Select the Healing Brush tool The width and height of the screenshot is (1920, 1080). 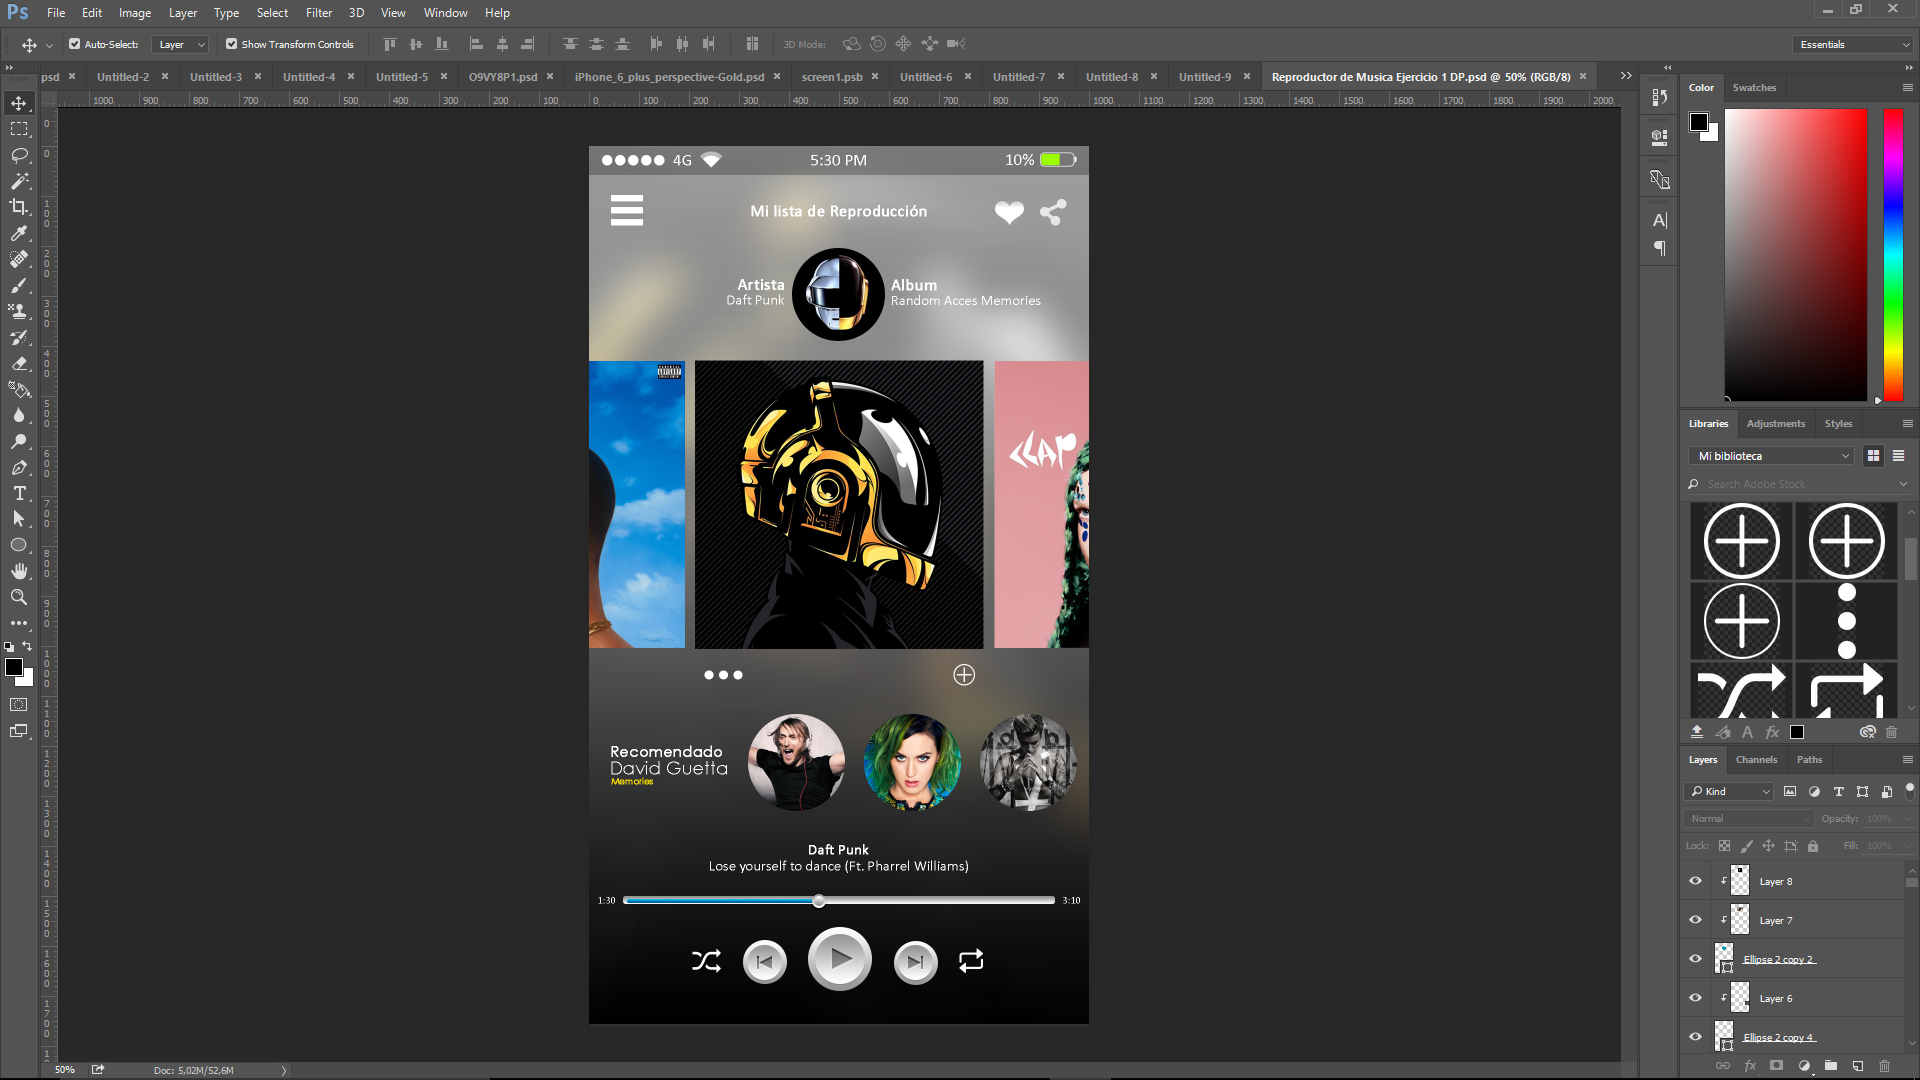click(x=19, y=259)
